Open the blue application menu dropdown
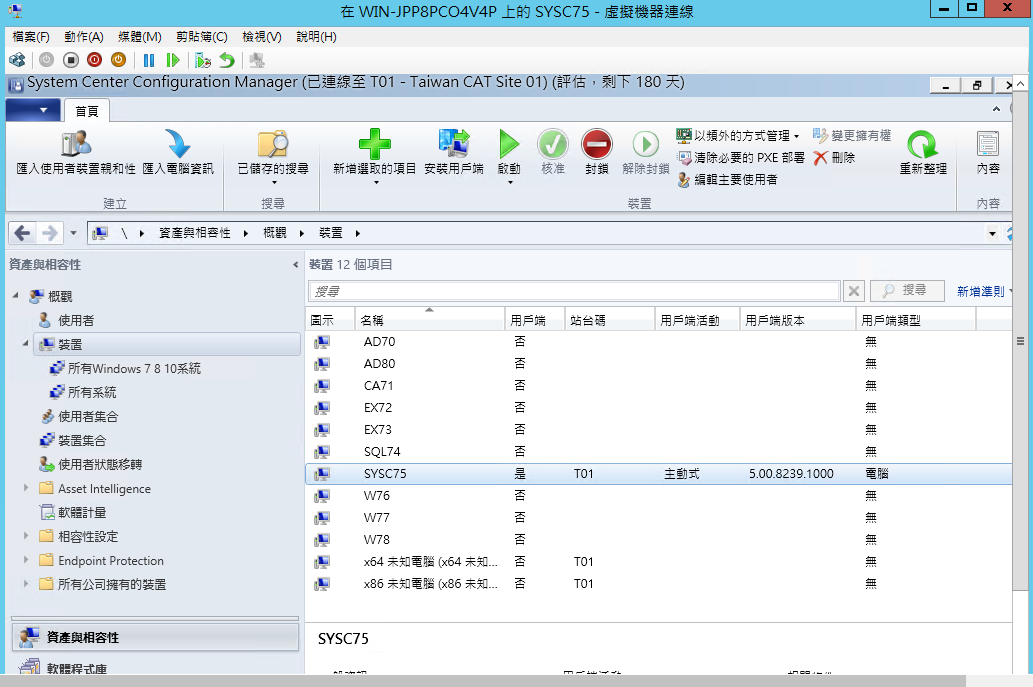The height and width of the screenshot is (687, 1033). (x=33, y=110)
